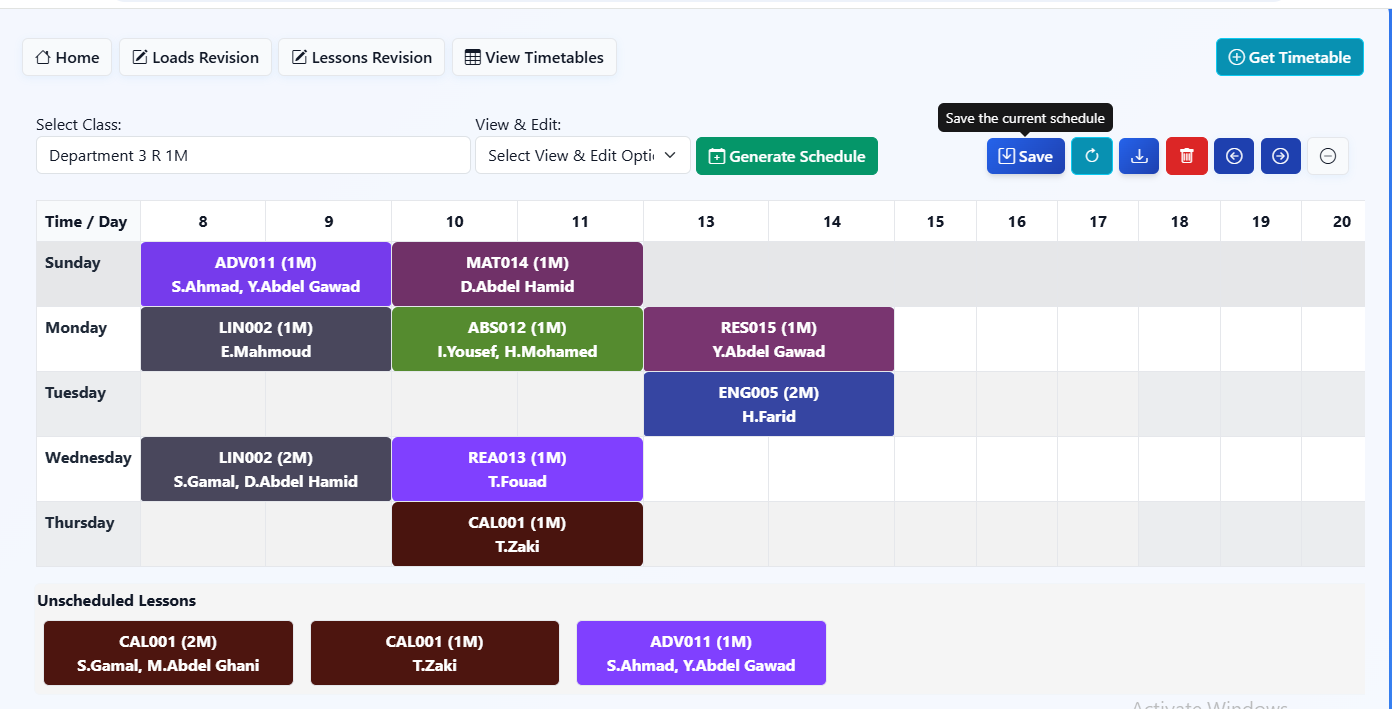Image resolution: width=1392 pixels, height=709 pixels.
Task: Select the unscheduled CAL001 (2M) lesson block
Action: tap(167, 653)
